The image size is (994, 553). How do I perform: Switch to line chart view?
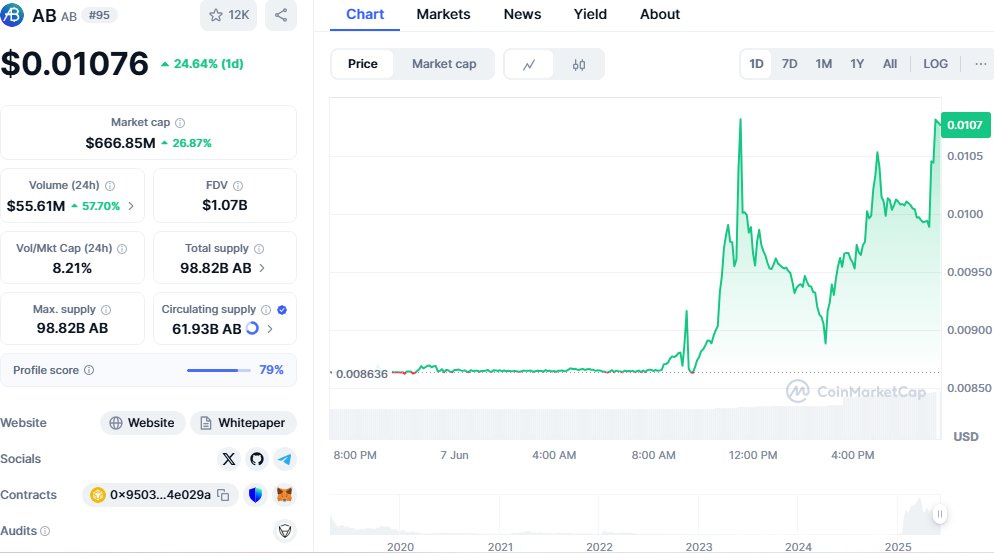tap(529, 64)
